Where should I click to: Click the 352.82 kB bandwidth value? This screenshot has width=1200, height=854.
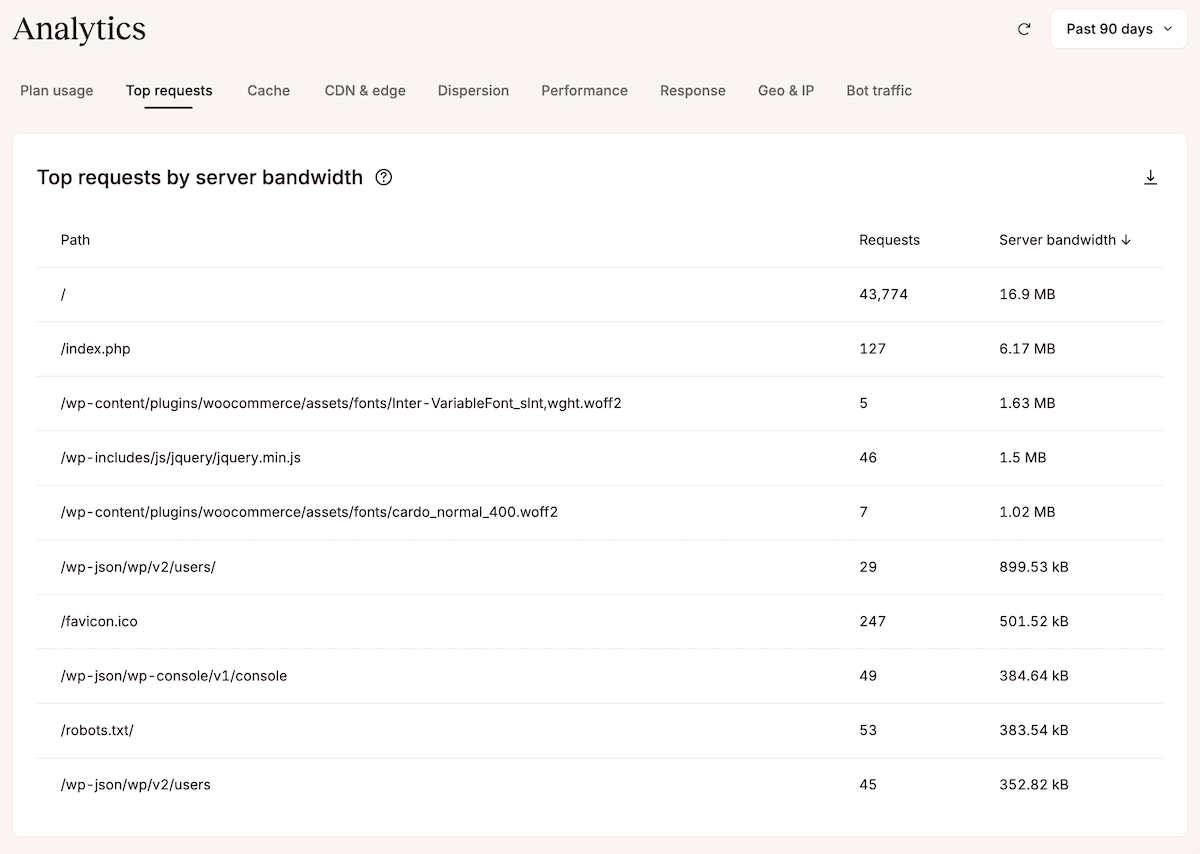[1034, 785]
